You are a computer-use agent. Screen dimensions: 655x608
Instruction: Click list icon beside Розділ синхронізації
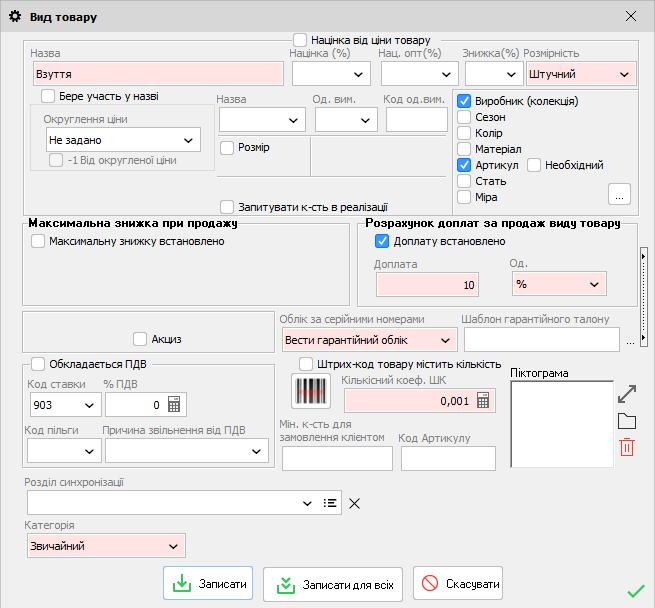331,503
